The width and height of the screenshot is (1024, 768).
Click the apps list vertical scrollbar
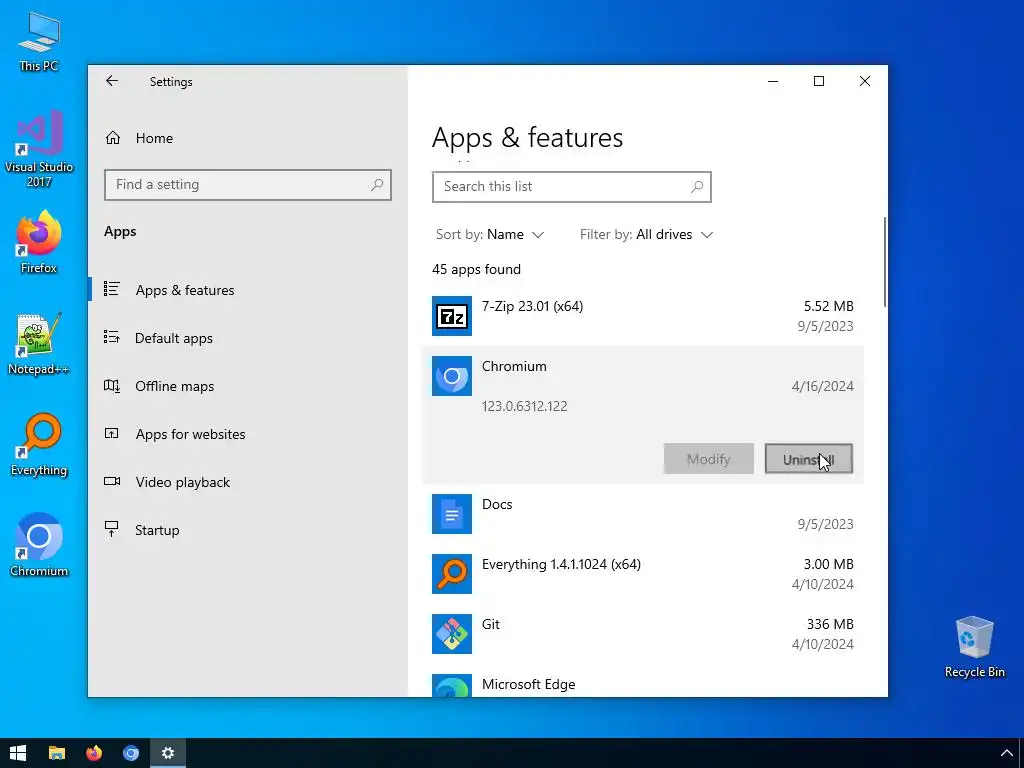point(885,261)
